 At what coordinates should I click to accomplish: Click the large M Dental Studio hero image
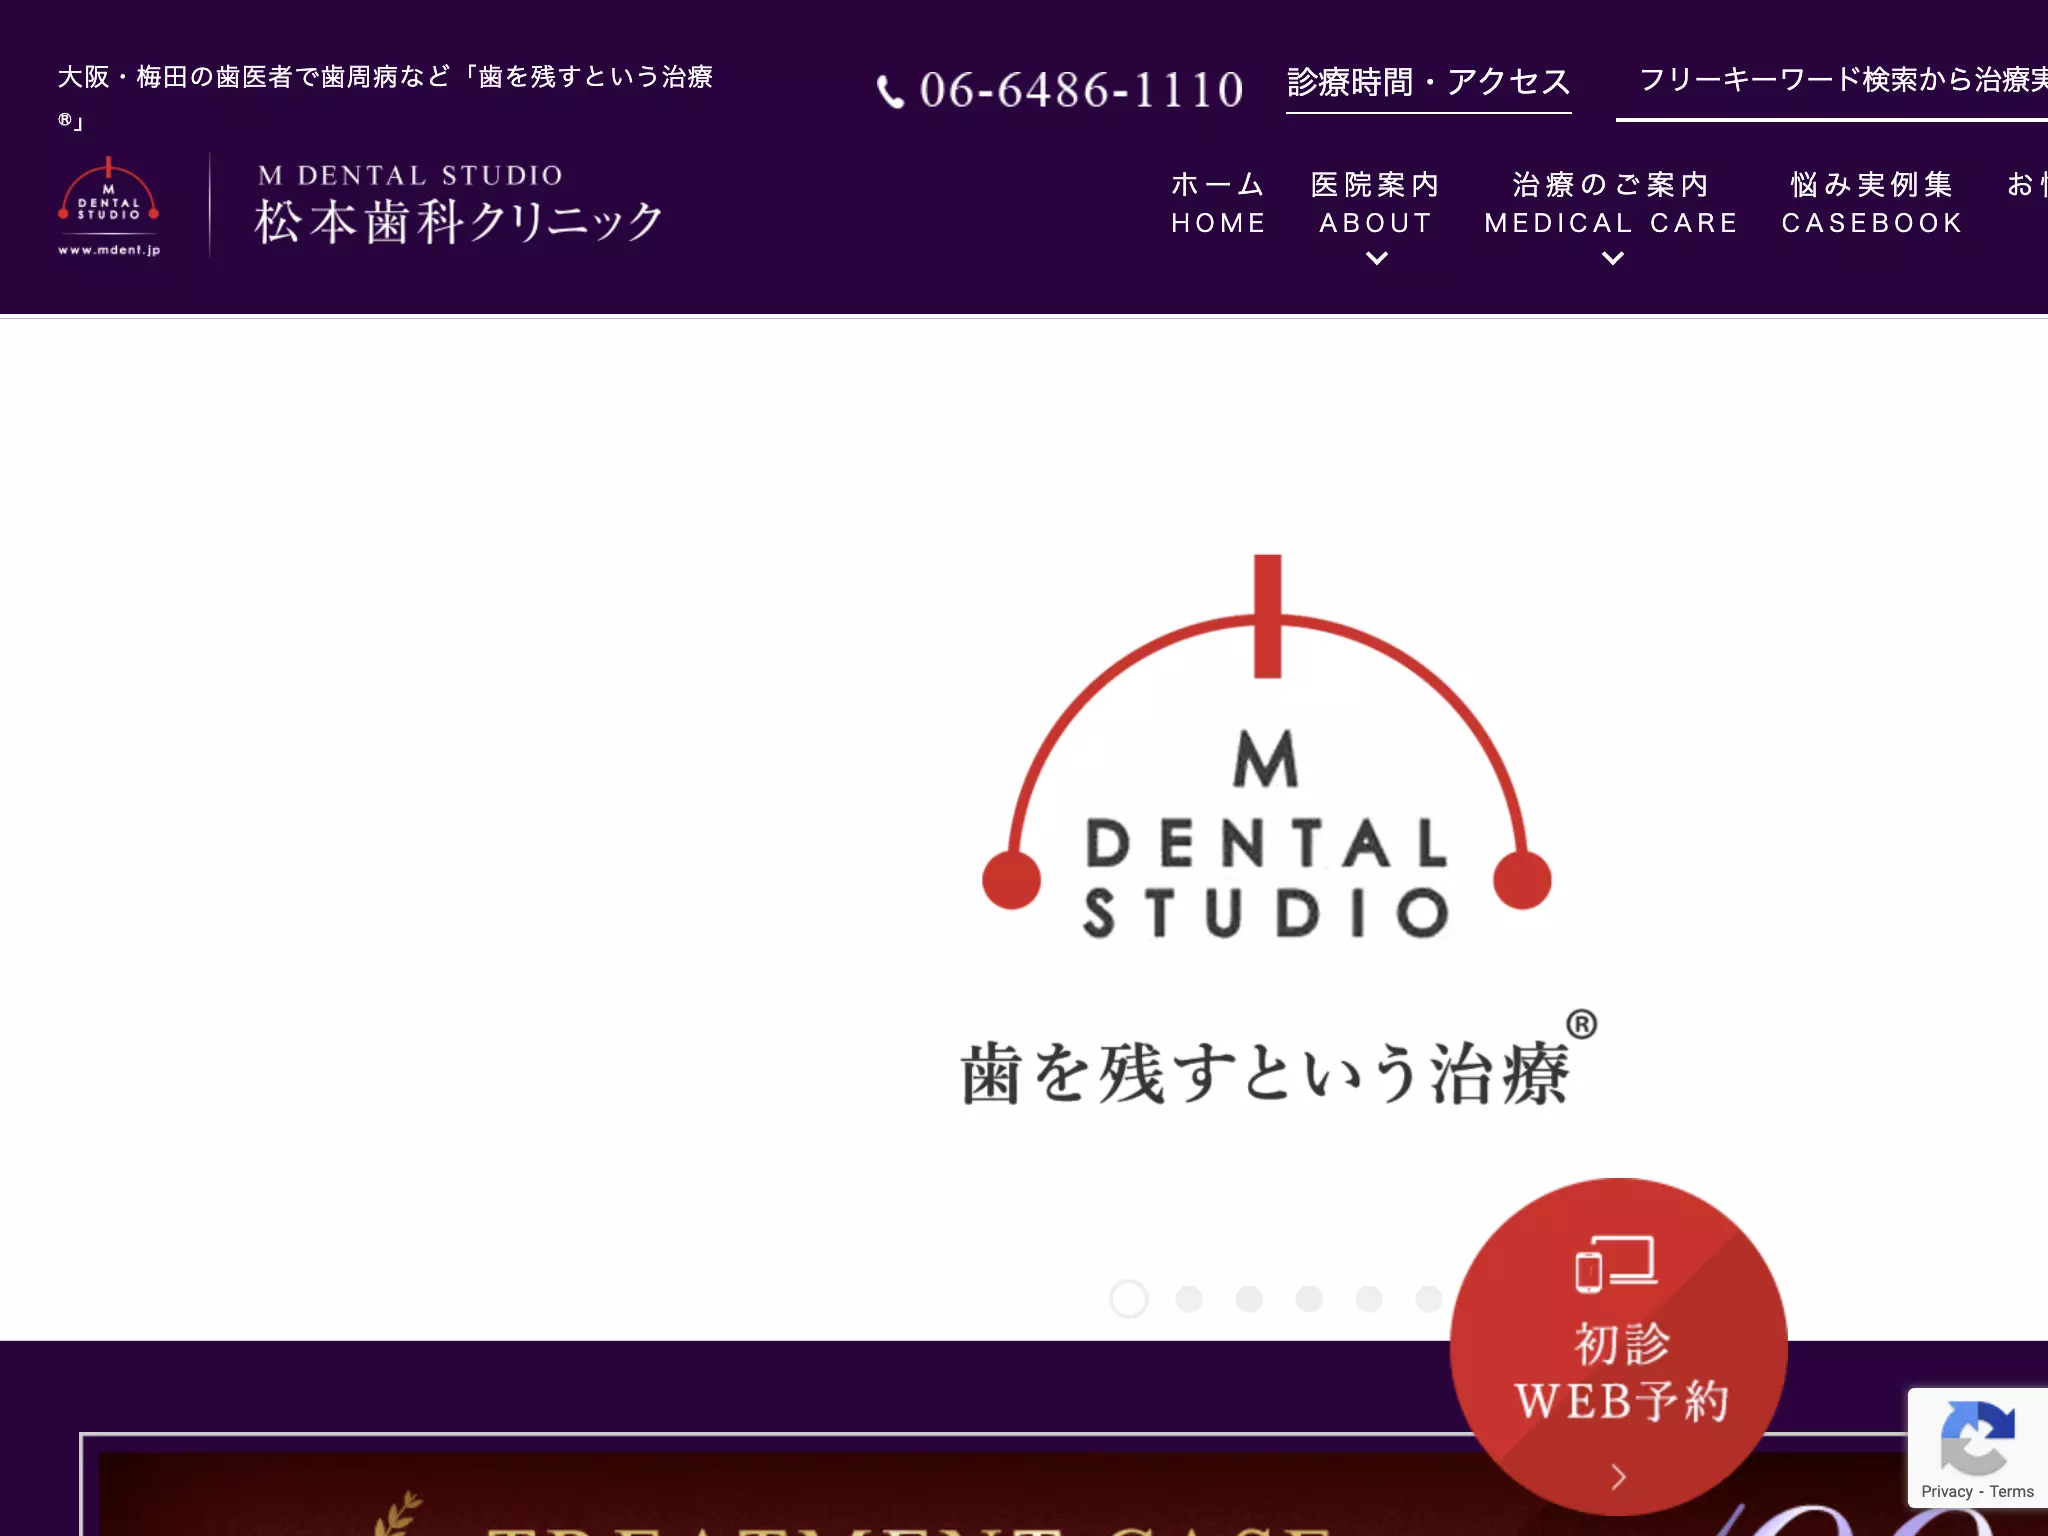tap(1267, 748)
